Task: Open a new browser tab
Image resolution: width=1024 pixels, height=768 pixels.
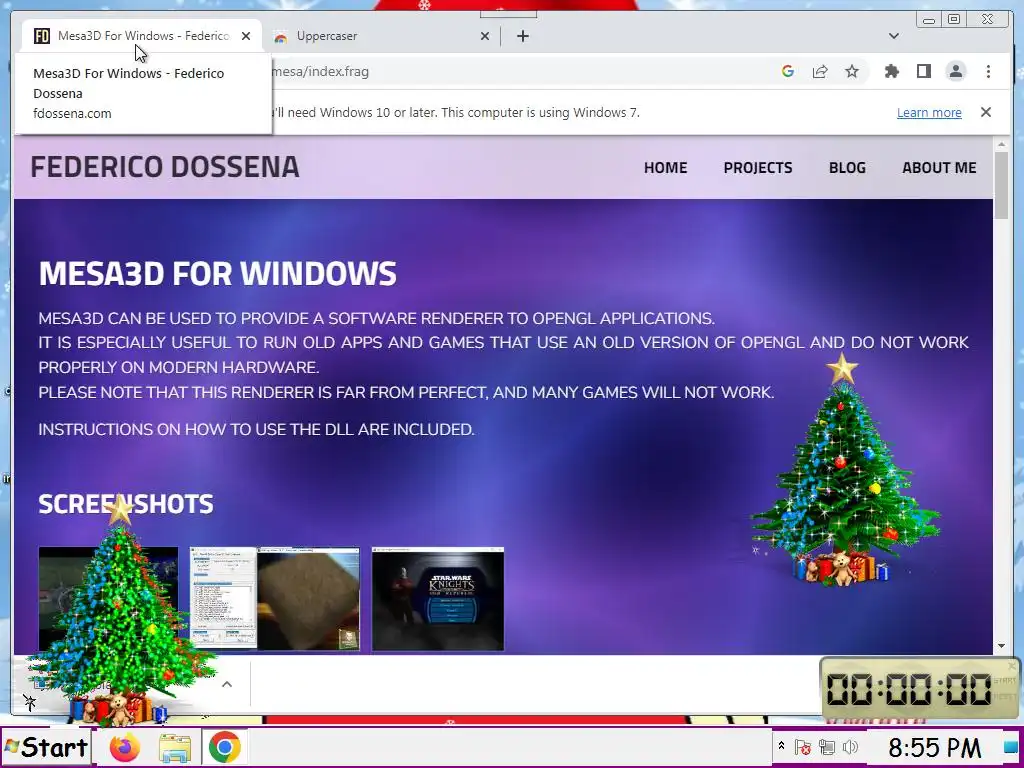Action: tap(522, 36)
